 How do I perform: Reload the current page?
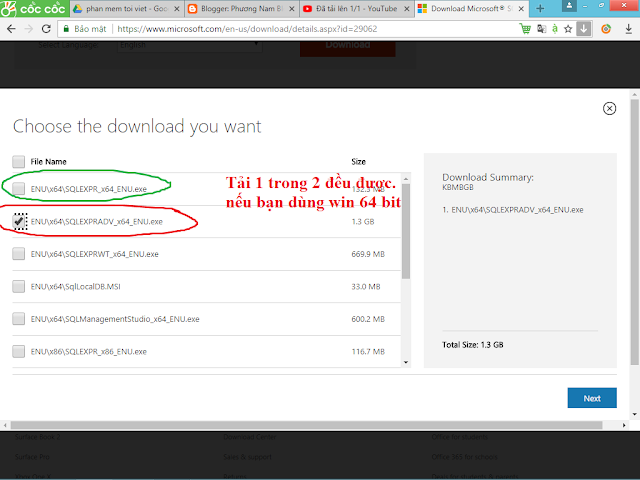point(46,29)
